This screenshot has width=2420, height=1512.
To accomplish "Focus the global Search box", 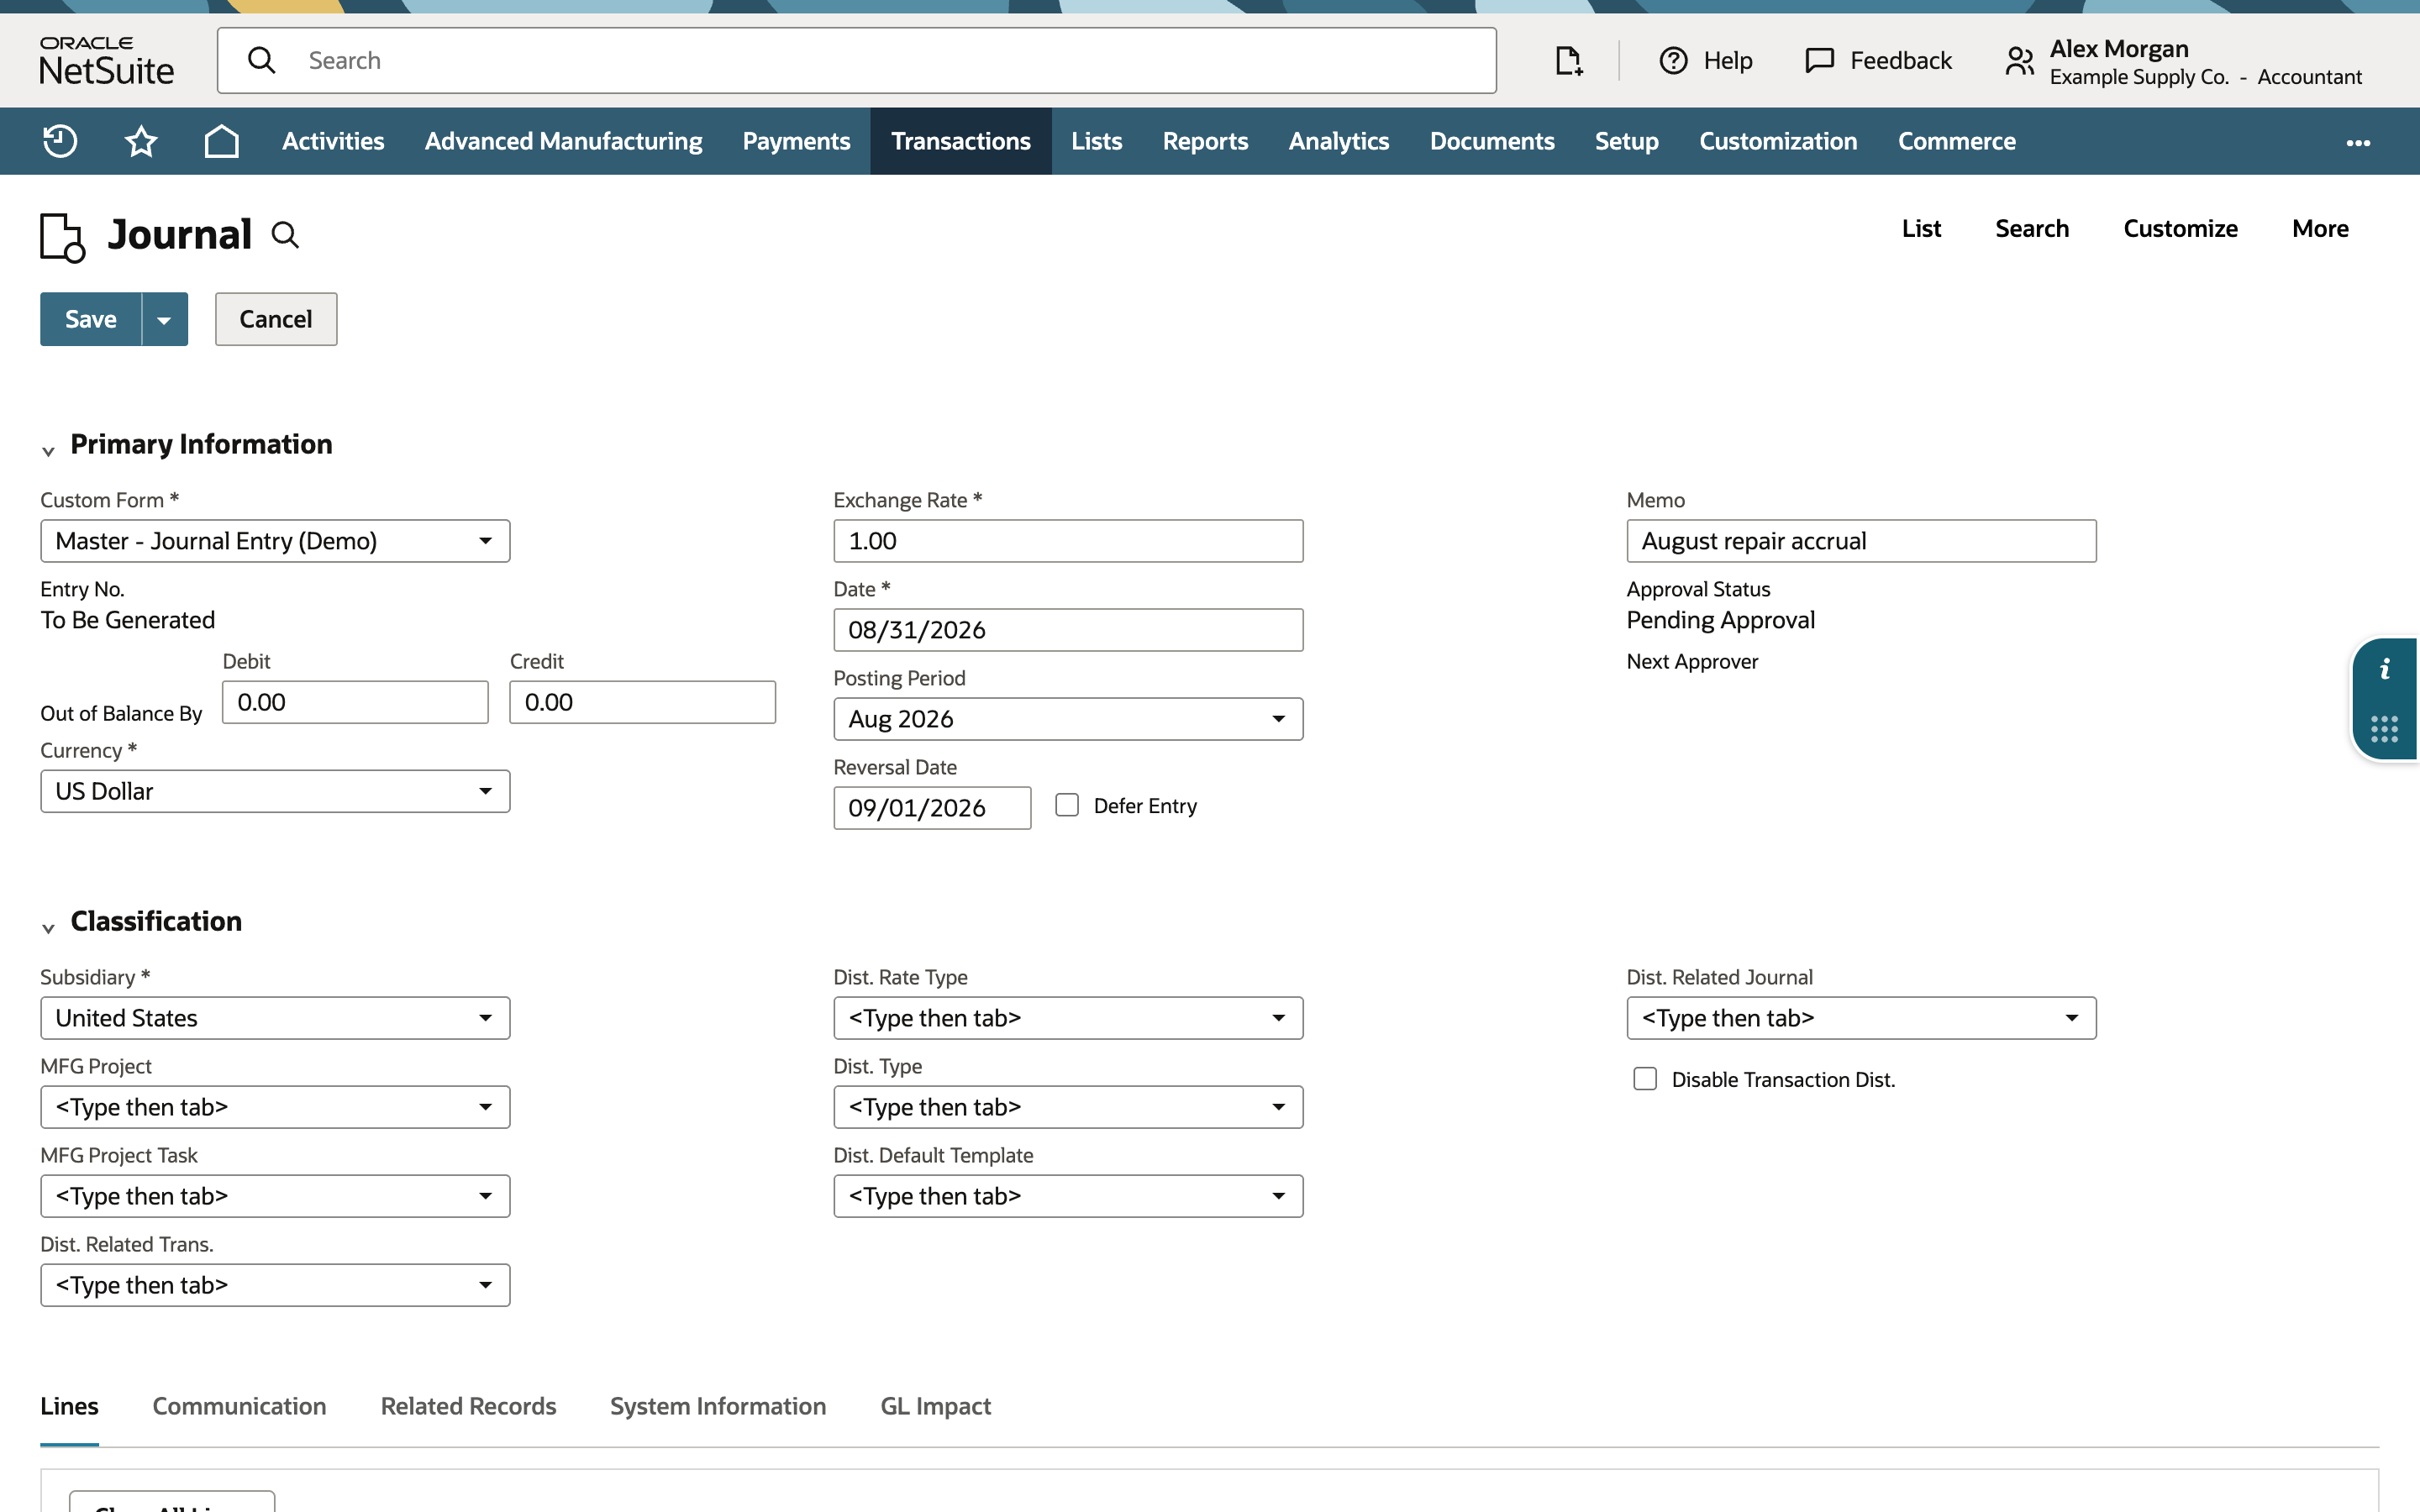I will coord(857,60).
